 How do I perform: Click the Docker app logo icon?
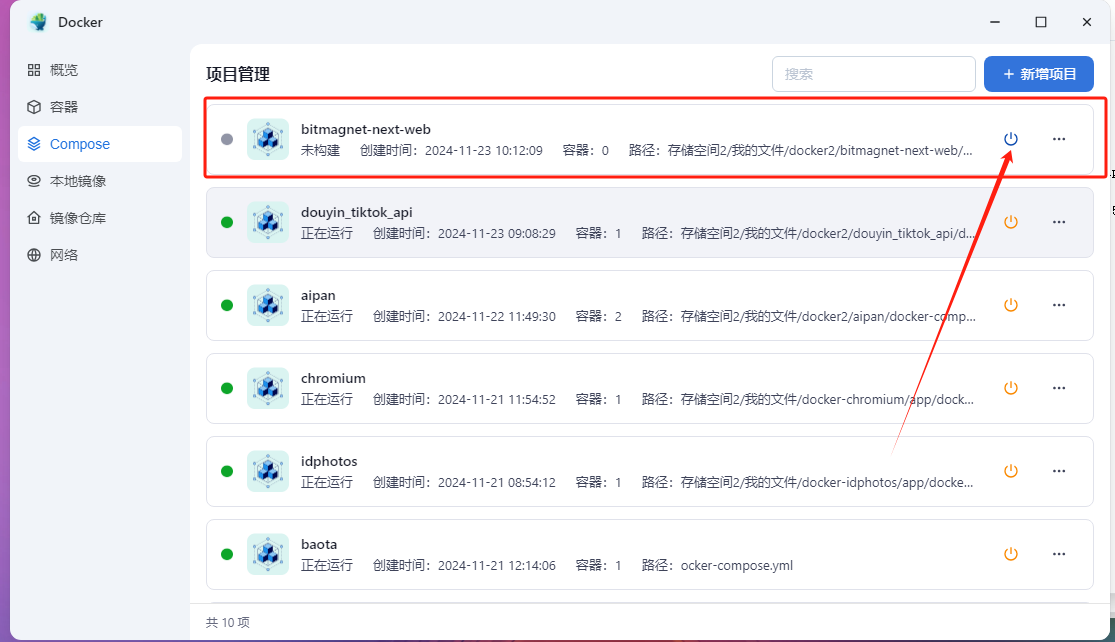tap(38, 22)
